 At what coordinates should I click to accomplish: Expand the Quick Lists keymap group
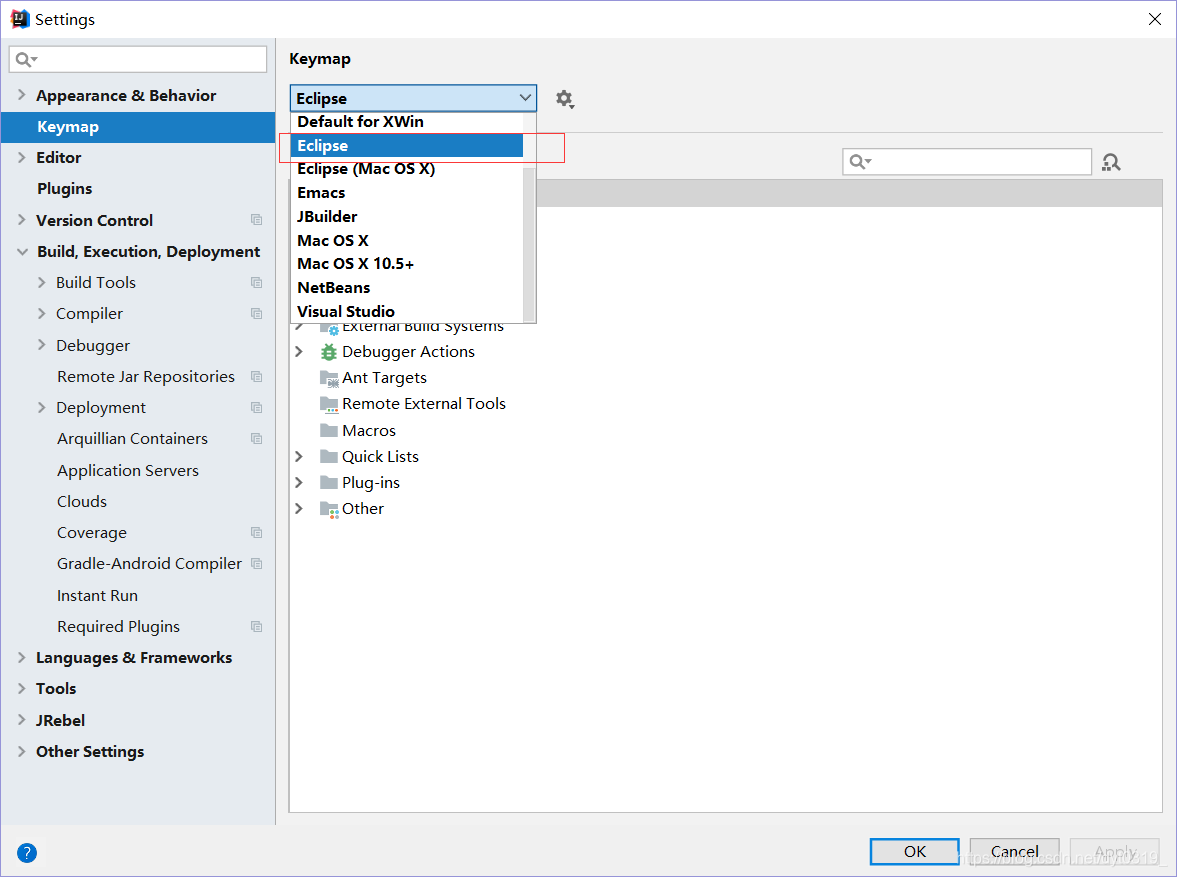pos(299,457)
